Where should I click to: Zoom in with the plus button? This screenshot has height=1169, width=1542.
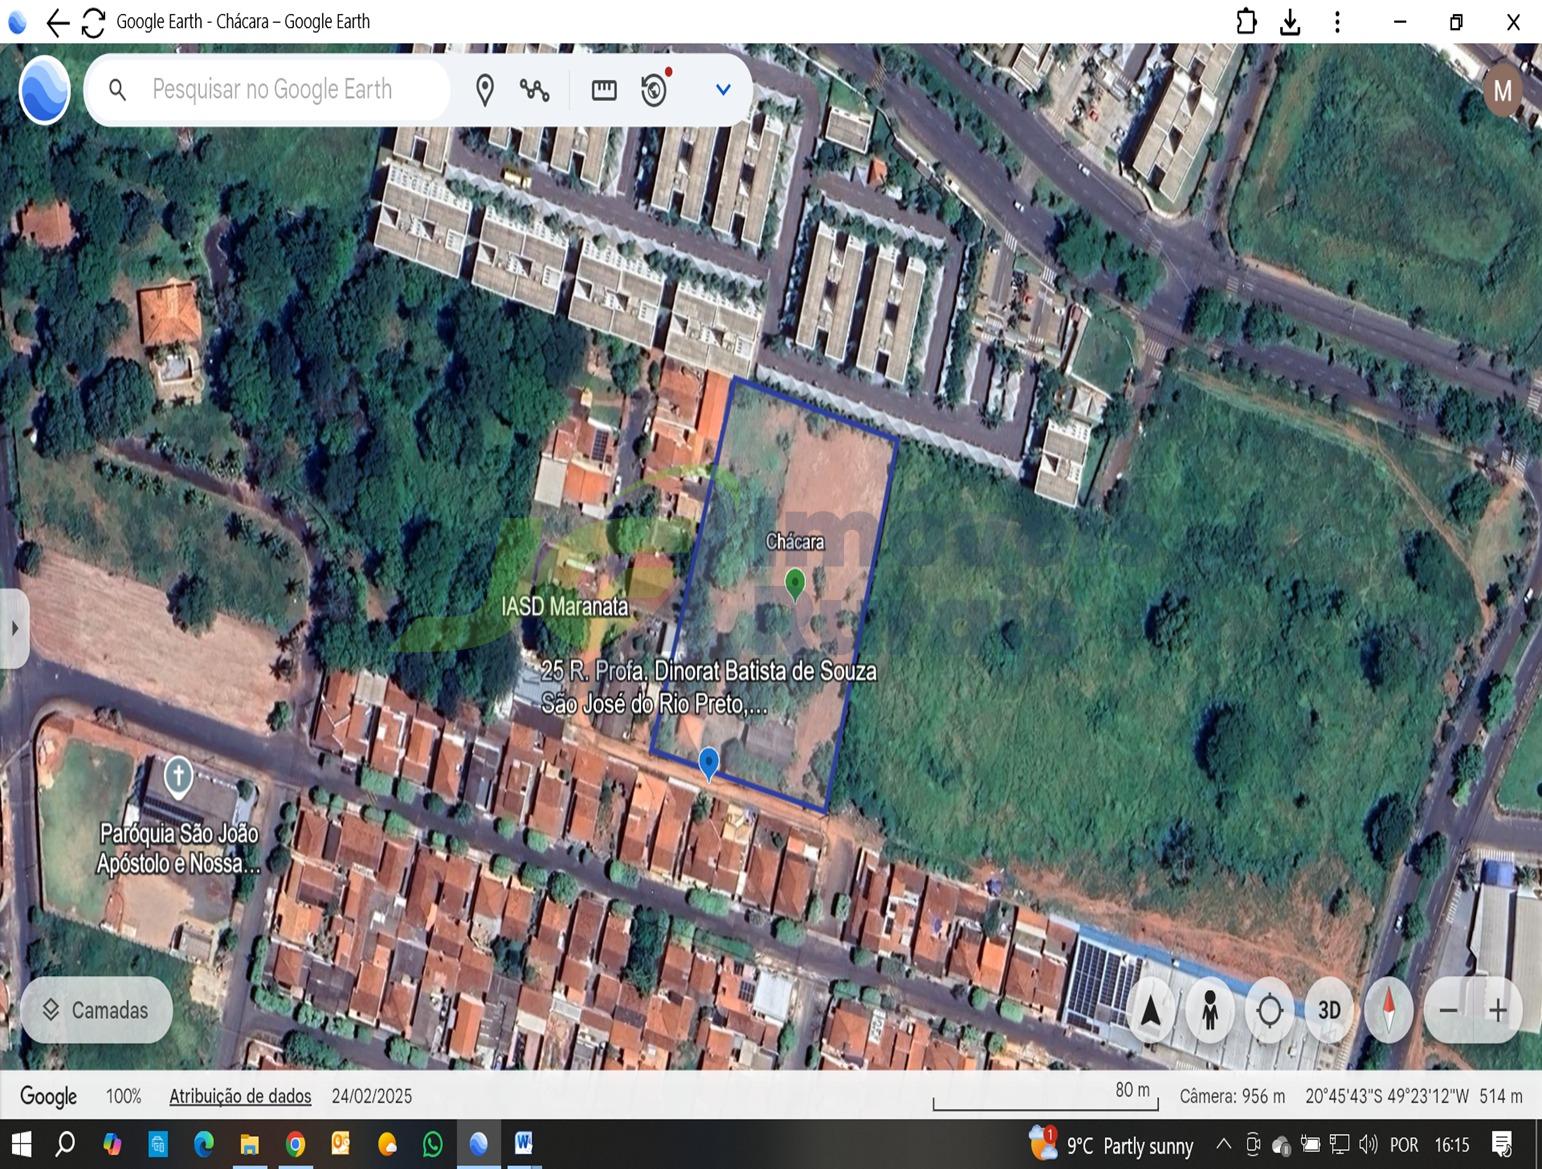click(1497, 1011)
